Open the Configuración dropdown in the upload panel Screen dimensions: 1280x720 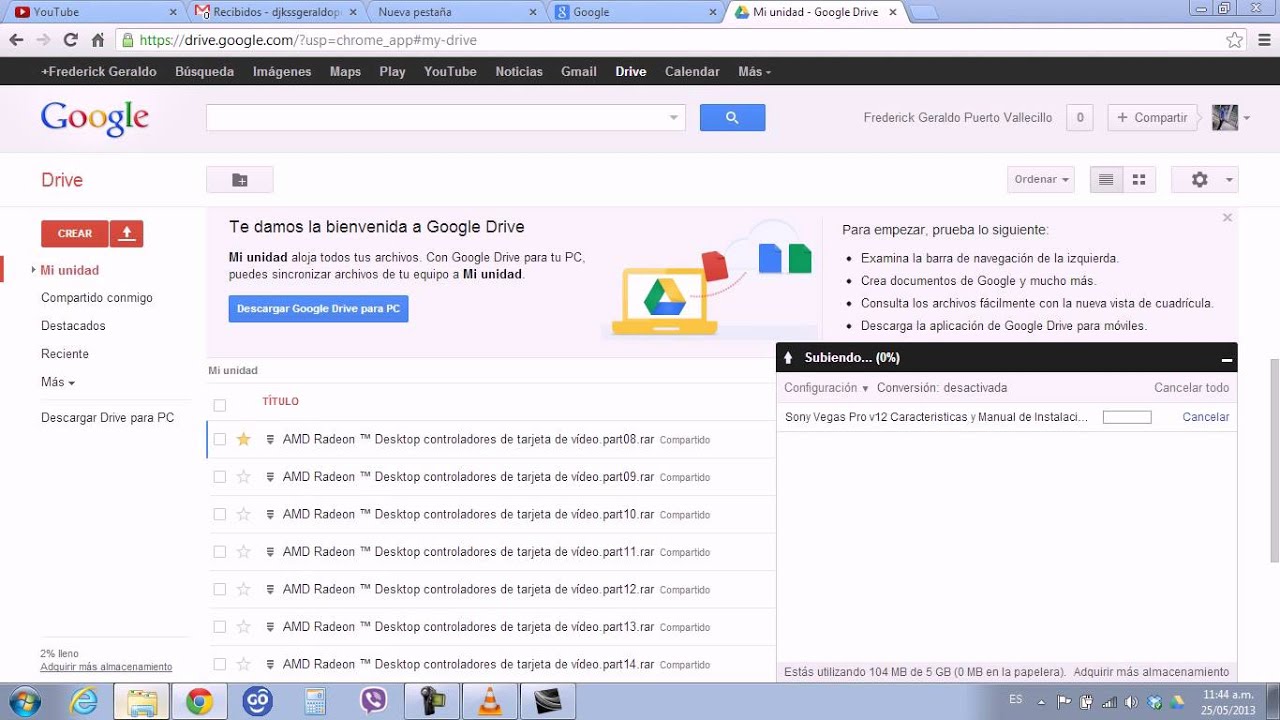click(x=826, y=388)
